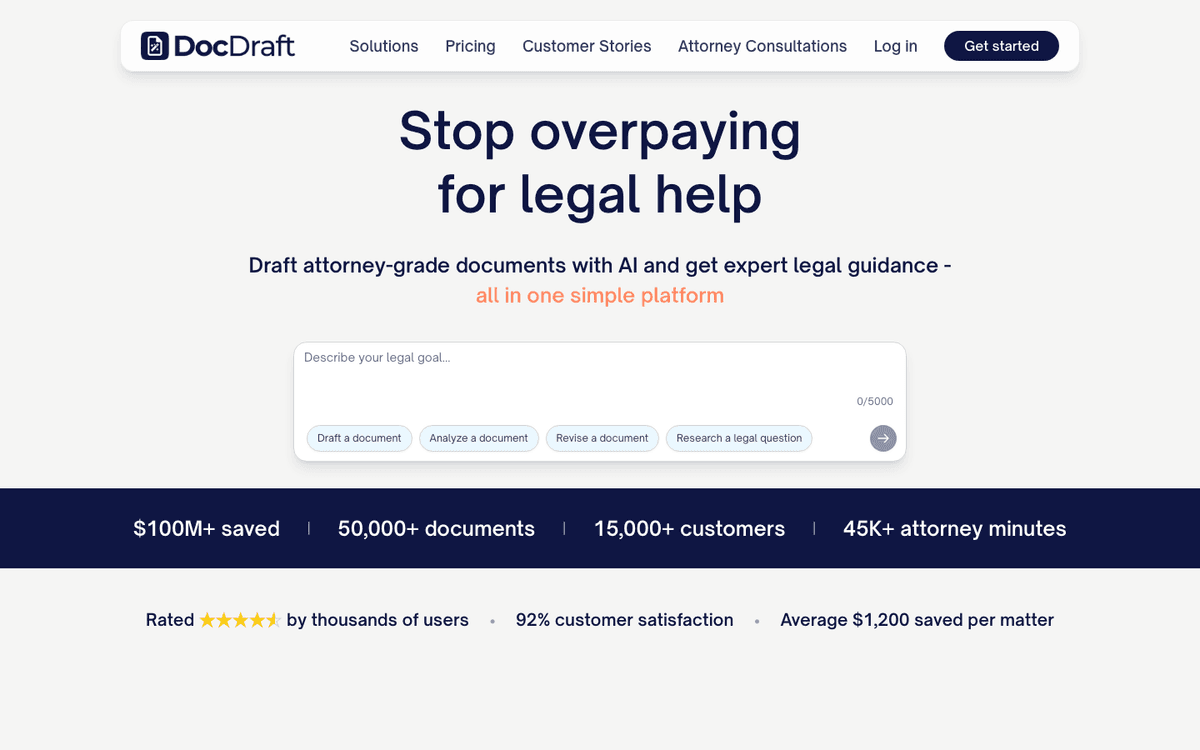Choose Research a legal question chip

click(739, 438)
